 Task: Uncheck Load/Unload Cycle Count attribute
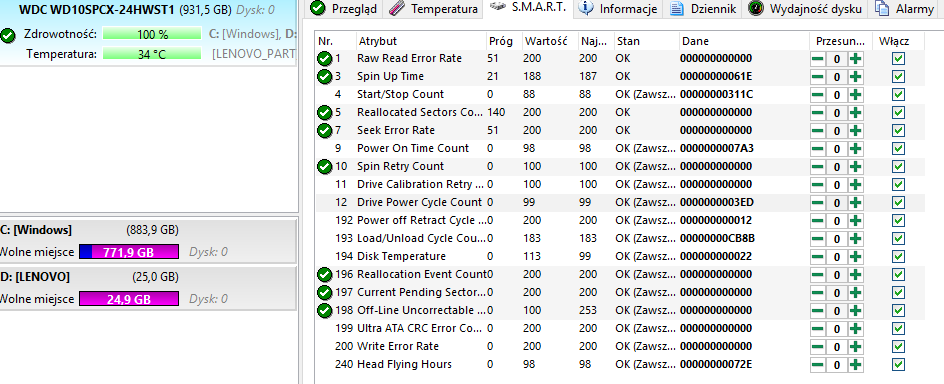pos(898,239)
